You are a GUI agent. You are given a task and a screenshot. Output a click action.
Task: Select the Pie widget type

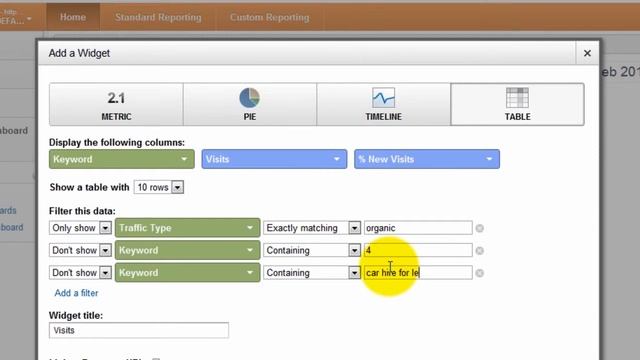[250, 104]
